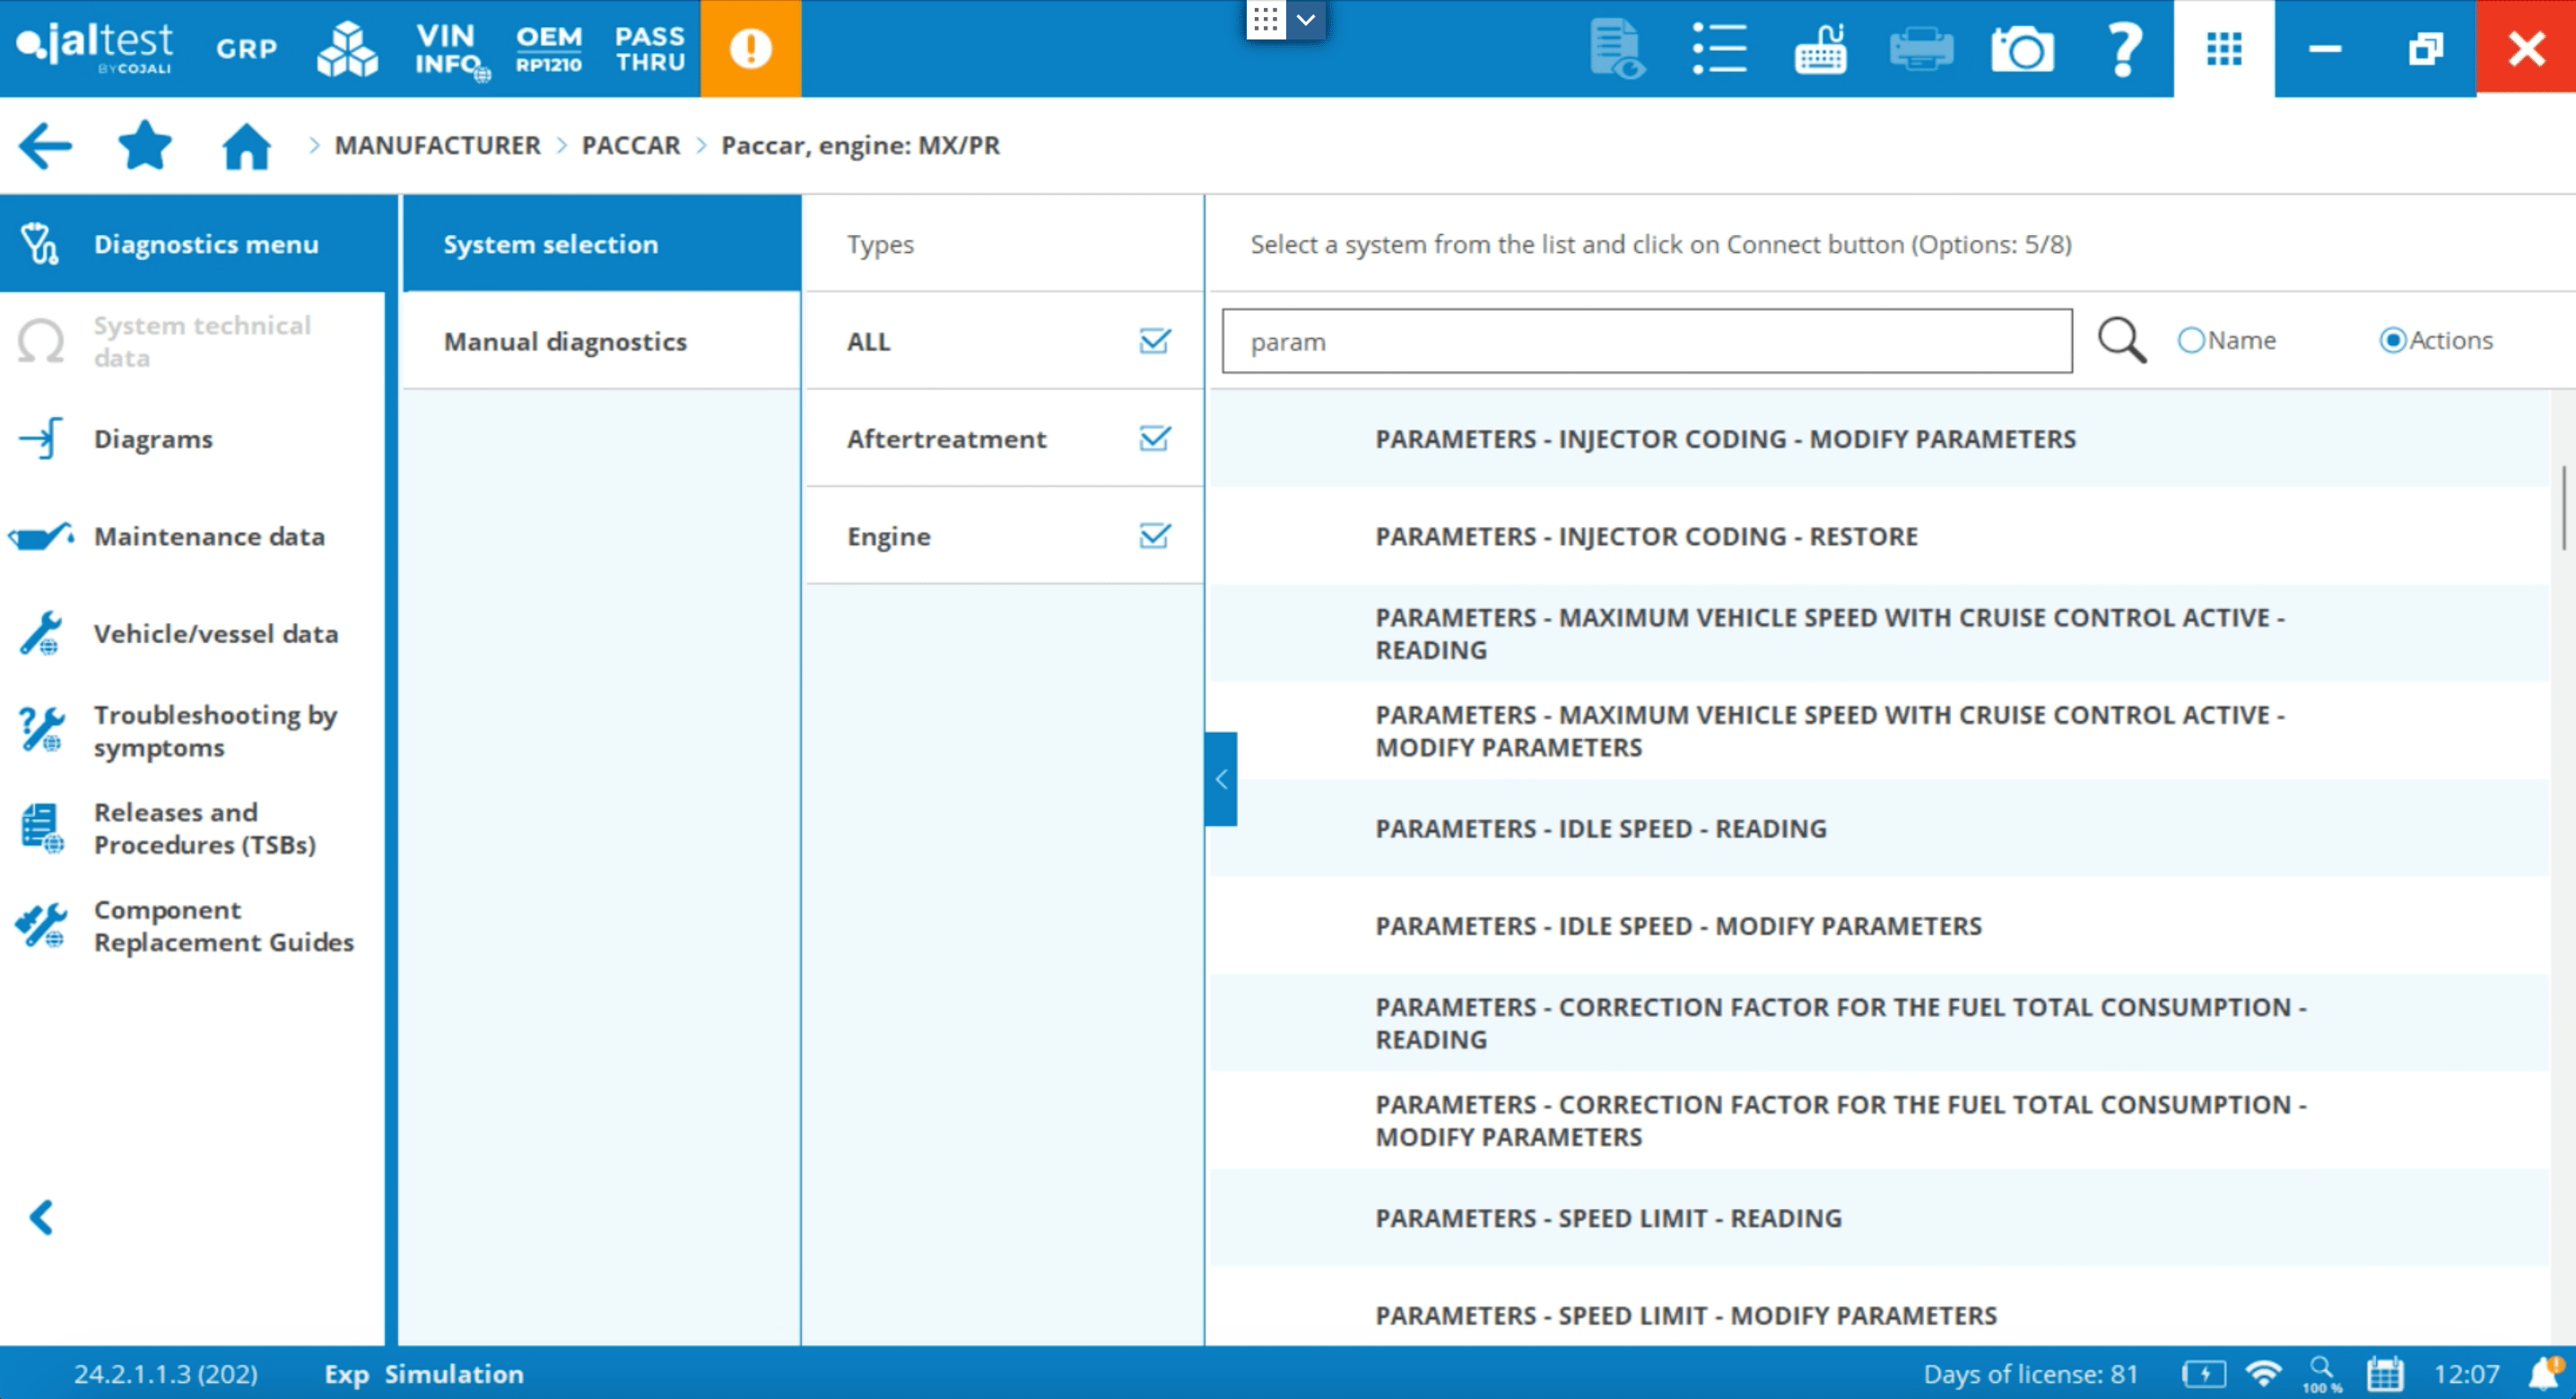Click the param search input field

coord(1646,341)
